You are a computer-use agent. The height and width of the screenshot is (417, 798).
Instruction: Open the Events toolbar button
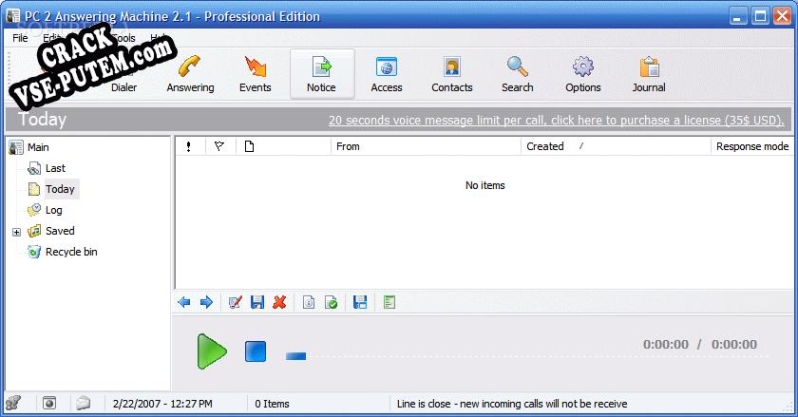pyautogui.click(x=255, y=74)
